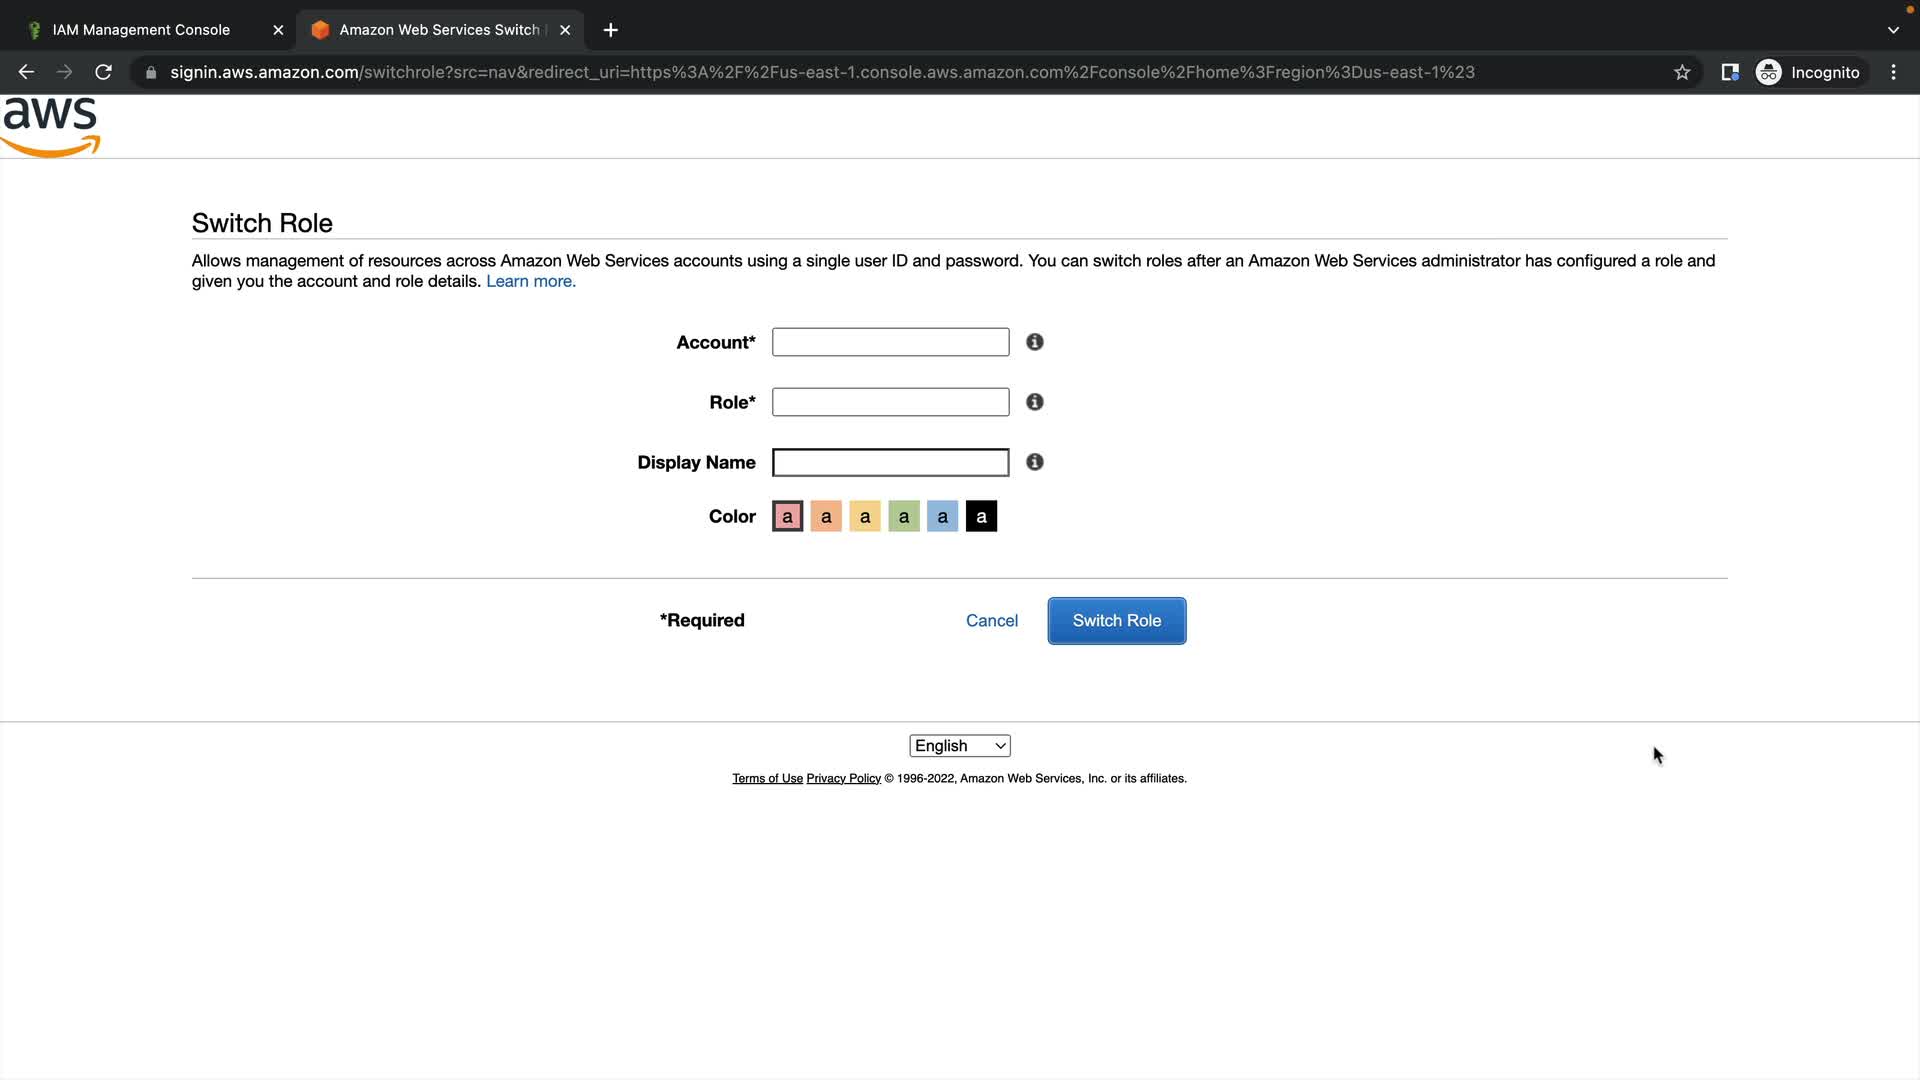Reload the page
1920x1080 pixels.
[103, 72]
